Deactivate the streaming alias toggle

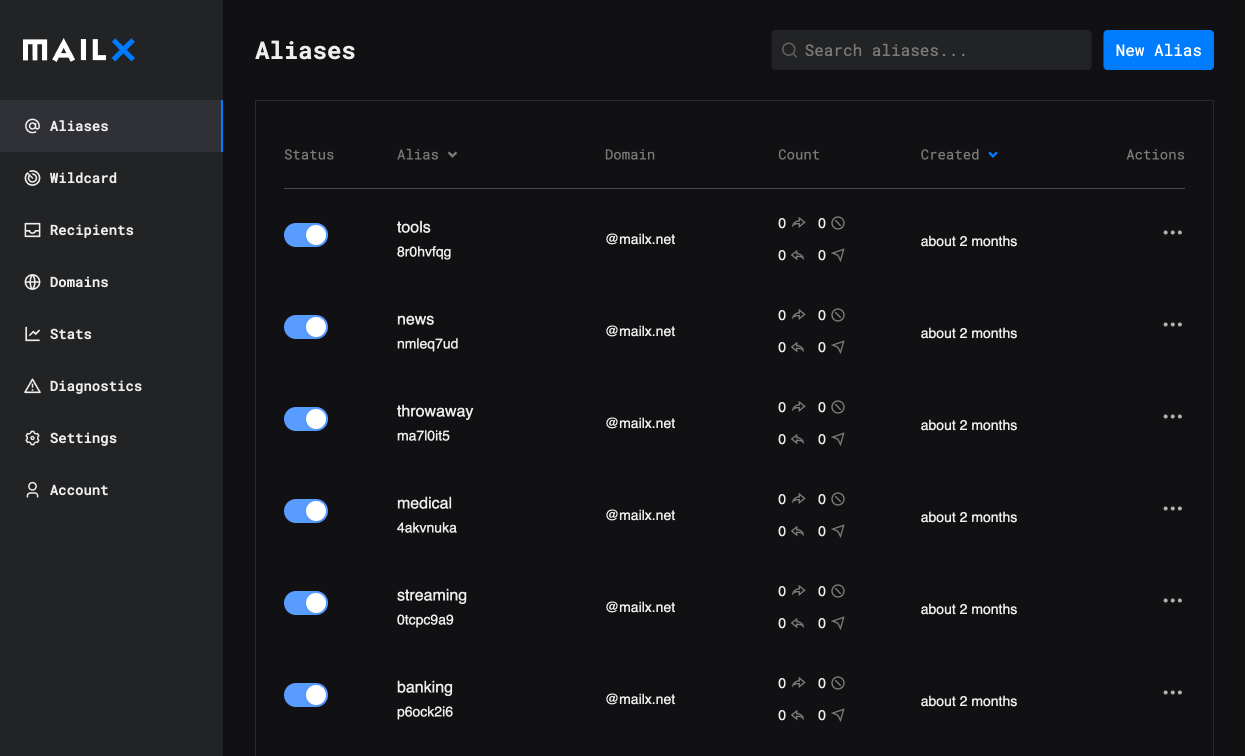306,603
